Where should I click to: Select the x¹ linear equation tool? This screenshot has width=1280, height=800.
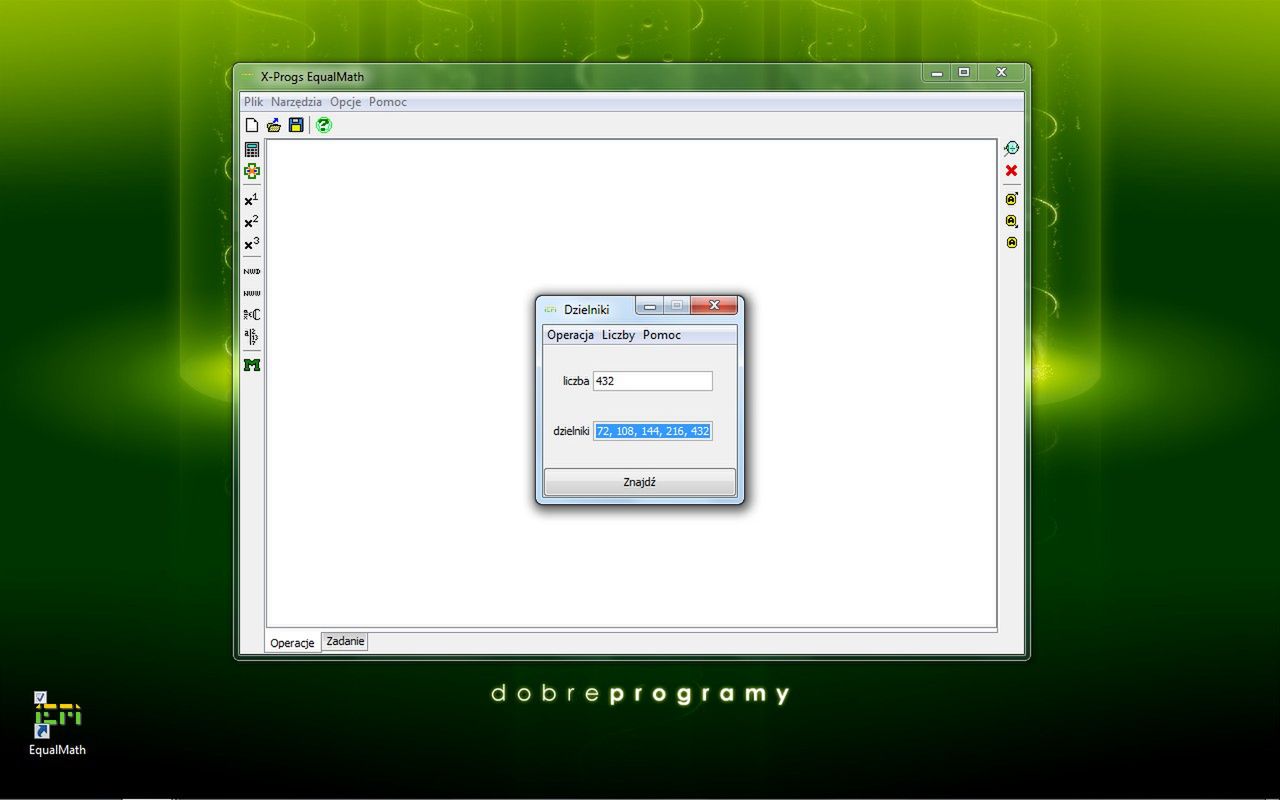tap(252, 200)
